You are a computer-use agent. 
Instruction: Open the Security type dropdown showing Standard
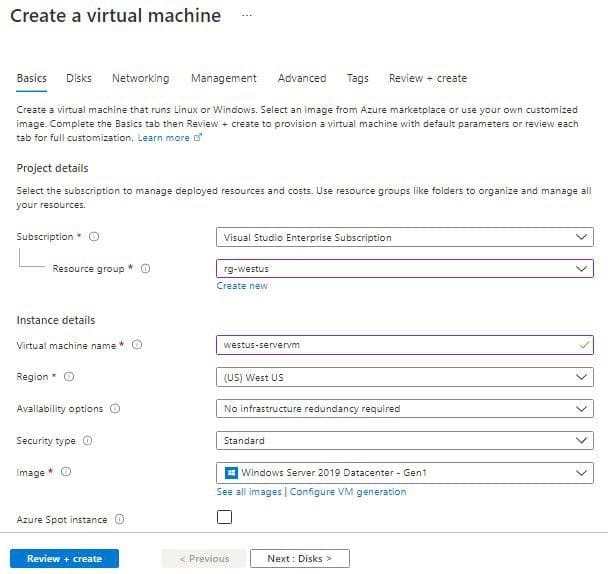point(404,440)
